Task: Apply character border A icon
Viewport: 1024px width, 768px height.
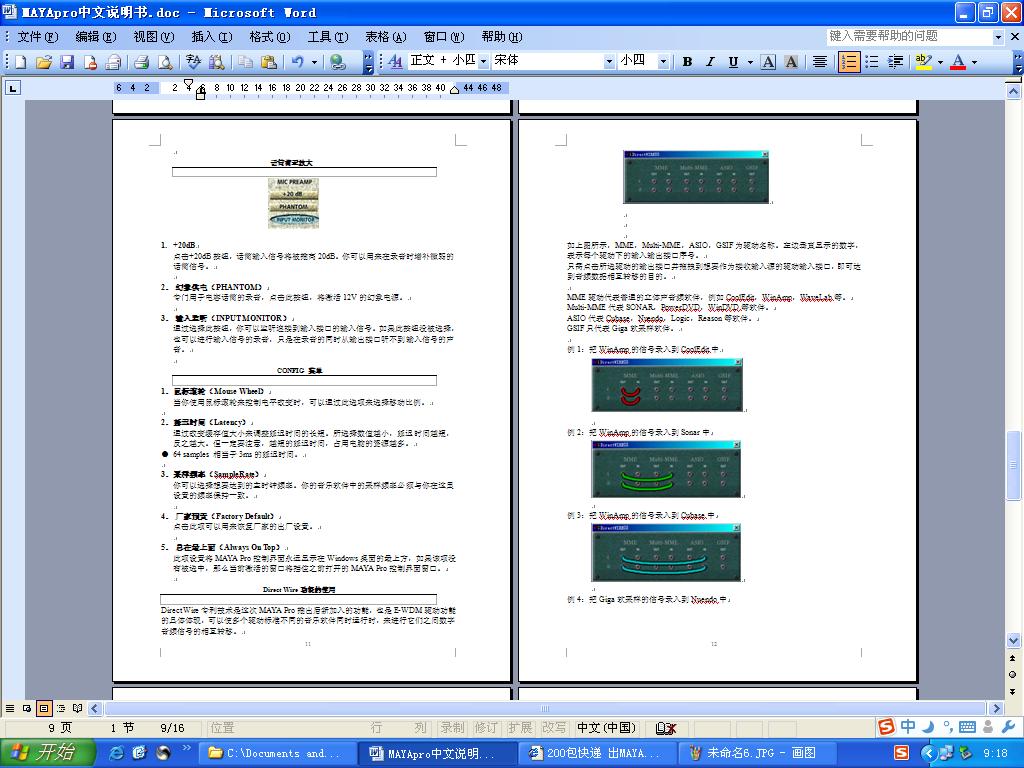Action: pyautogui.click(x=769, y=62)
